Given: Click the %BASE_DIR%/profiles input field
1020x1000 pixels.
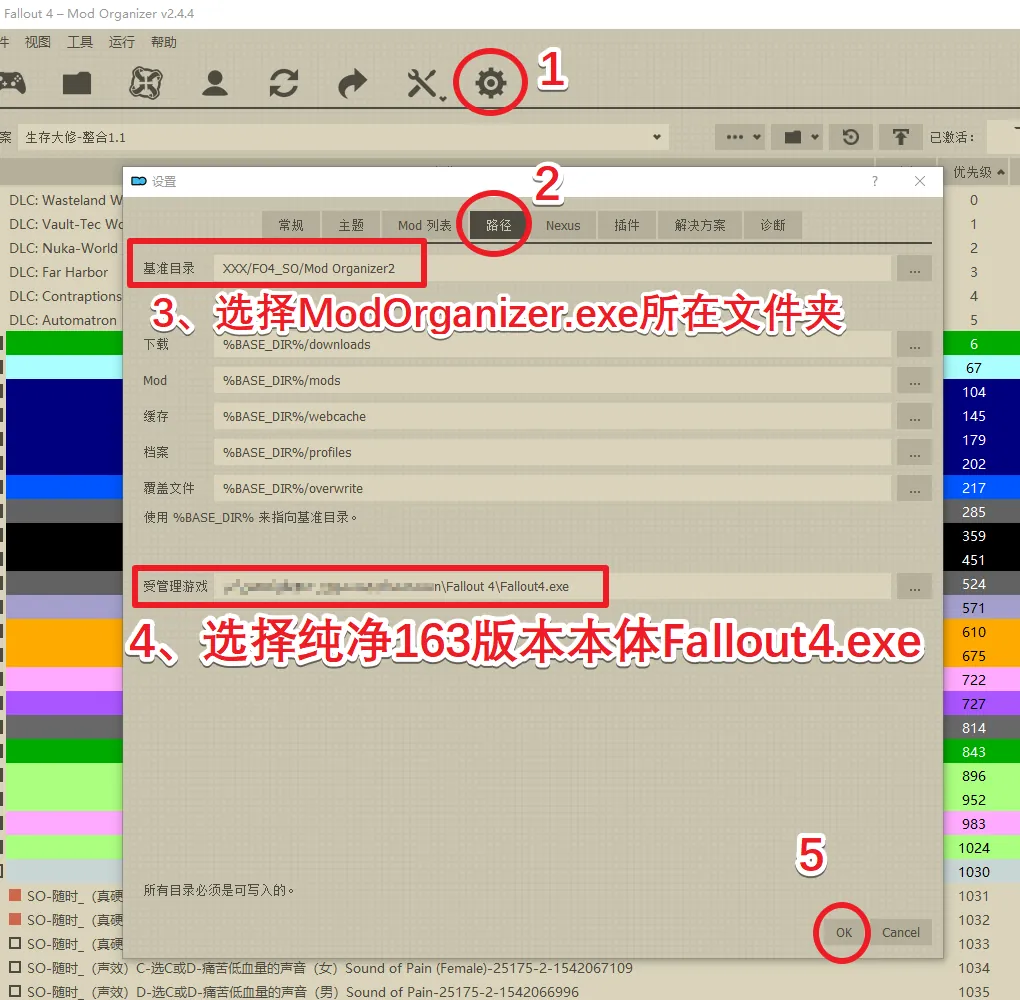Looking at the screenshot, I should pyautogui.click(x=552, y=452).
